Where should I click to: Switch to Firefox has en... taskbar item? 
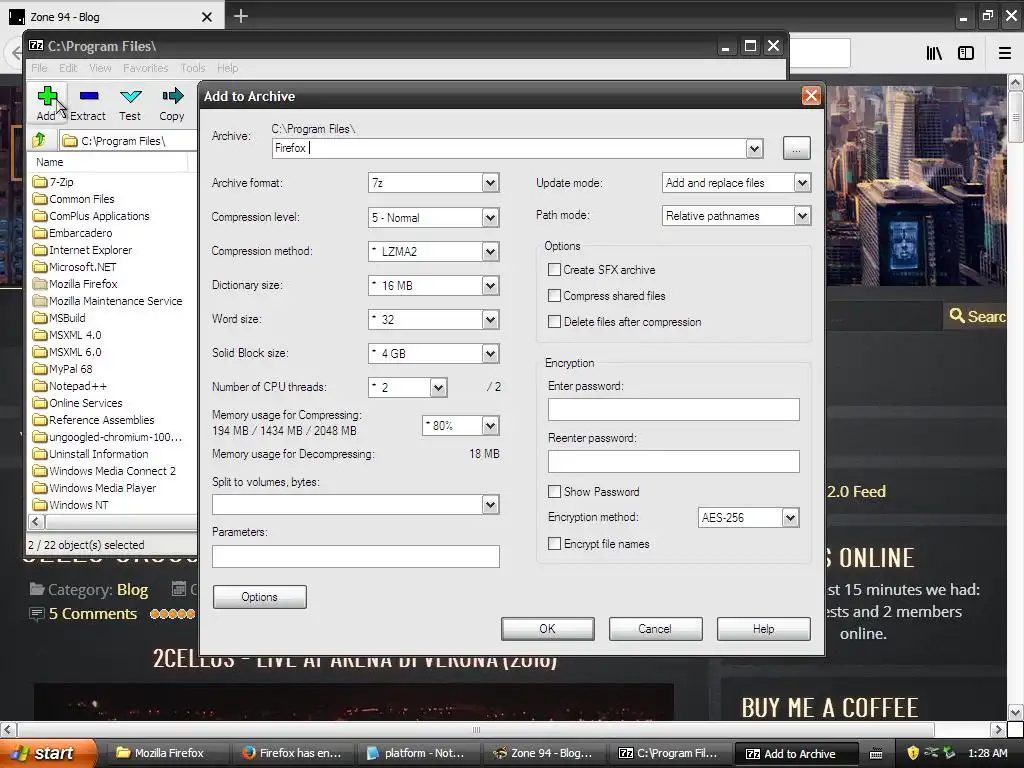292,753
